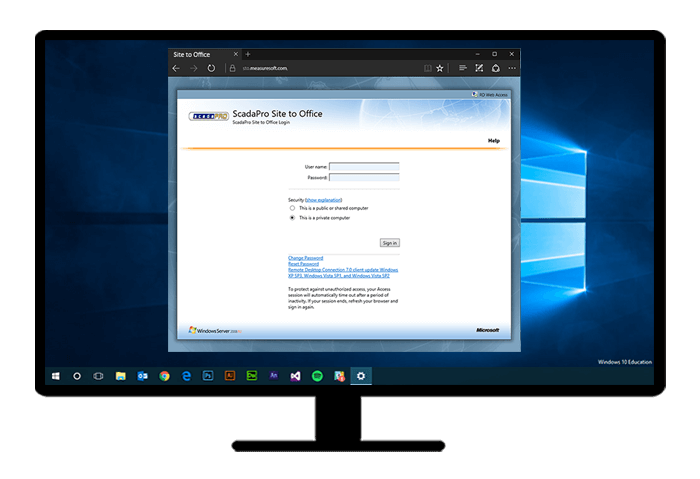This screenshot has height=479, width=700.
Task: Open Remote Desktop Connection 7.0 client update link
Action: tap(343, 273)
